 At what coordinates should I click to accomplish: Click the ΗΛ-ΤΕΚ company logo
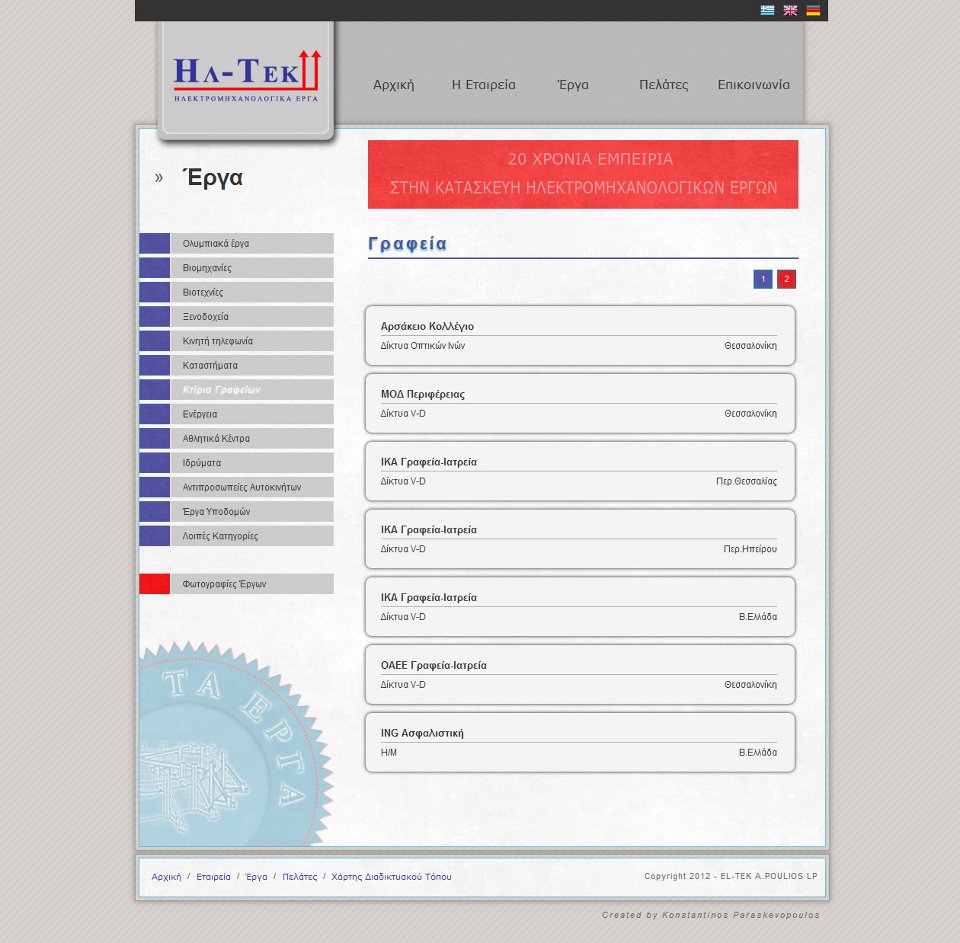pyautogui.click(x=246, y=77)
